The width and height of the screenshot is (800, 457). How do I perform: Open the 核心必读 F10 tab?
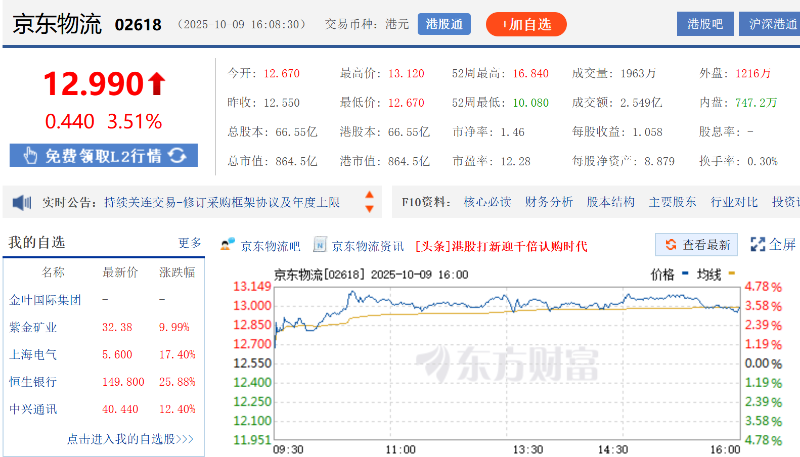click(485, 202)
